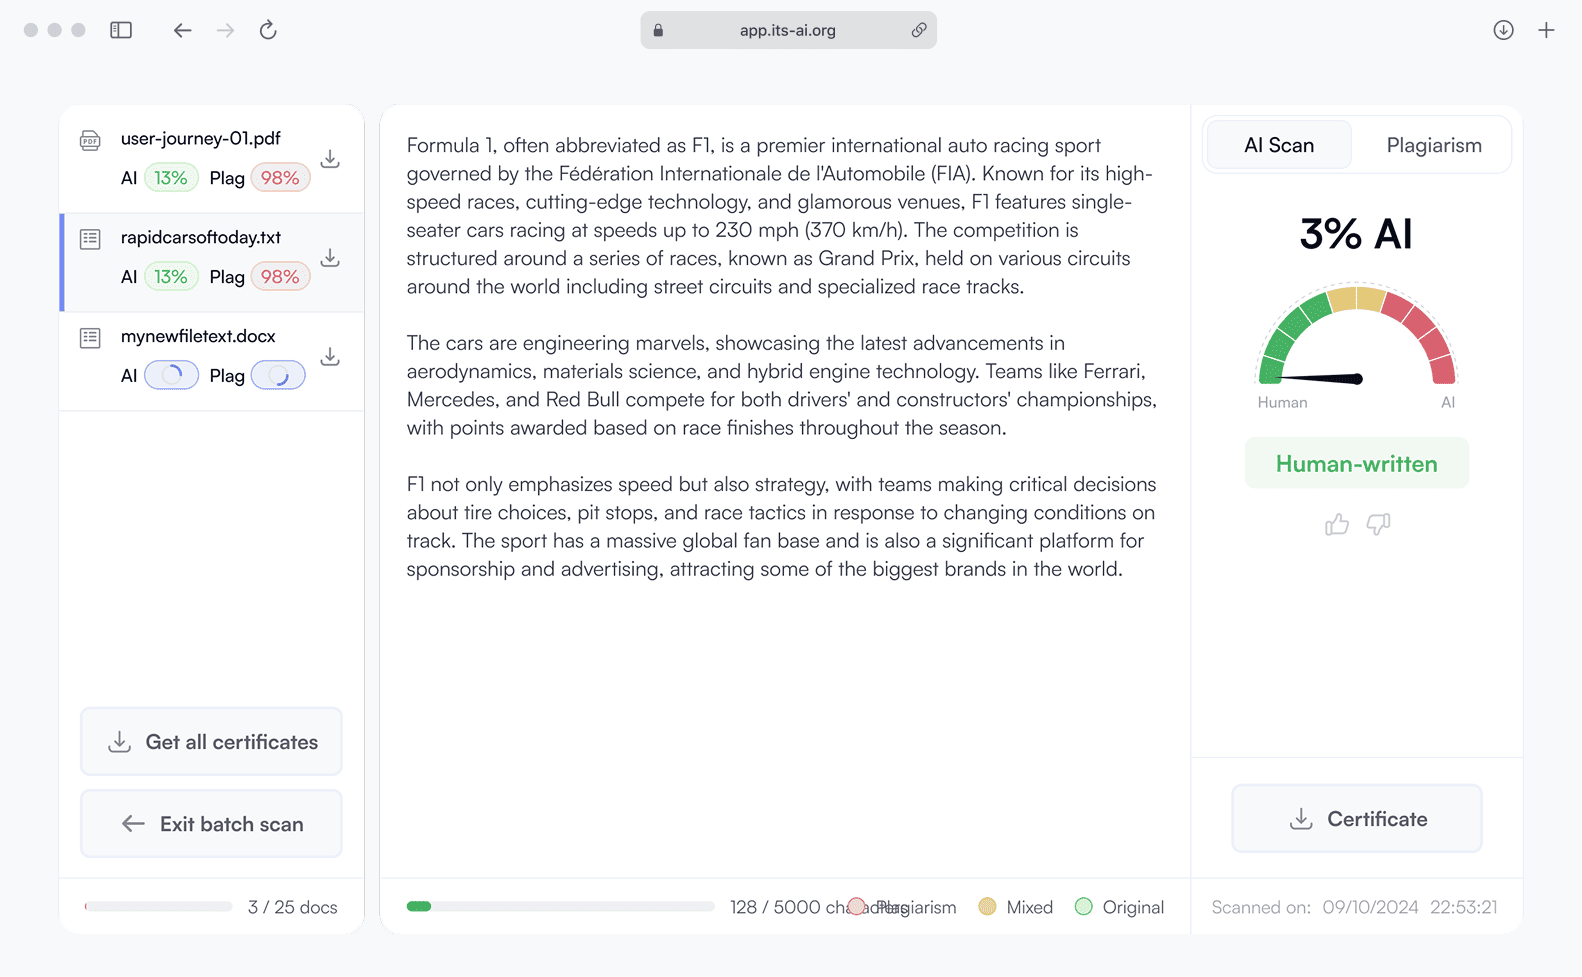1582x977 pixels.
Task: Open browser downloads icon
Action: (x=1503, y=30)
